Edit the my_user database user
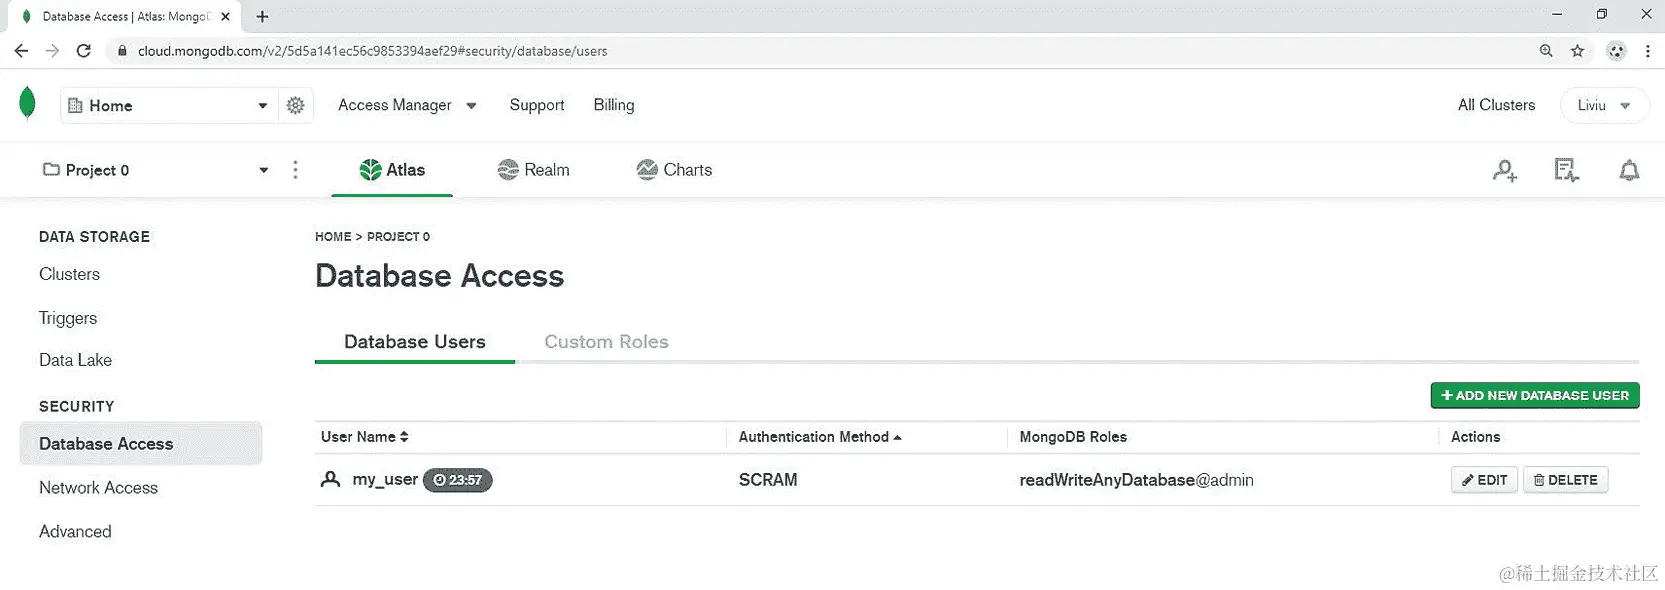The width and height of the screenshot is (1665, 590). point(1484,480)
